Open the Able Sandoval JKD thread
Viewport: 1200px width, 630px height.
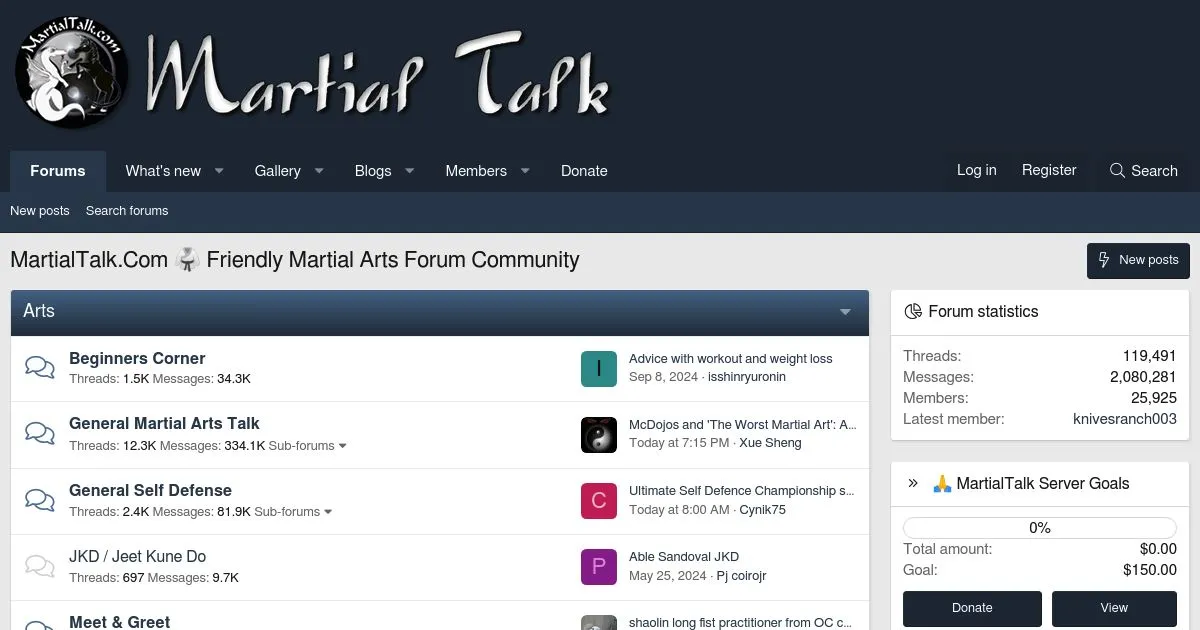684,557
